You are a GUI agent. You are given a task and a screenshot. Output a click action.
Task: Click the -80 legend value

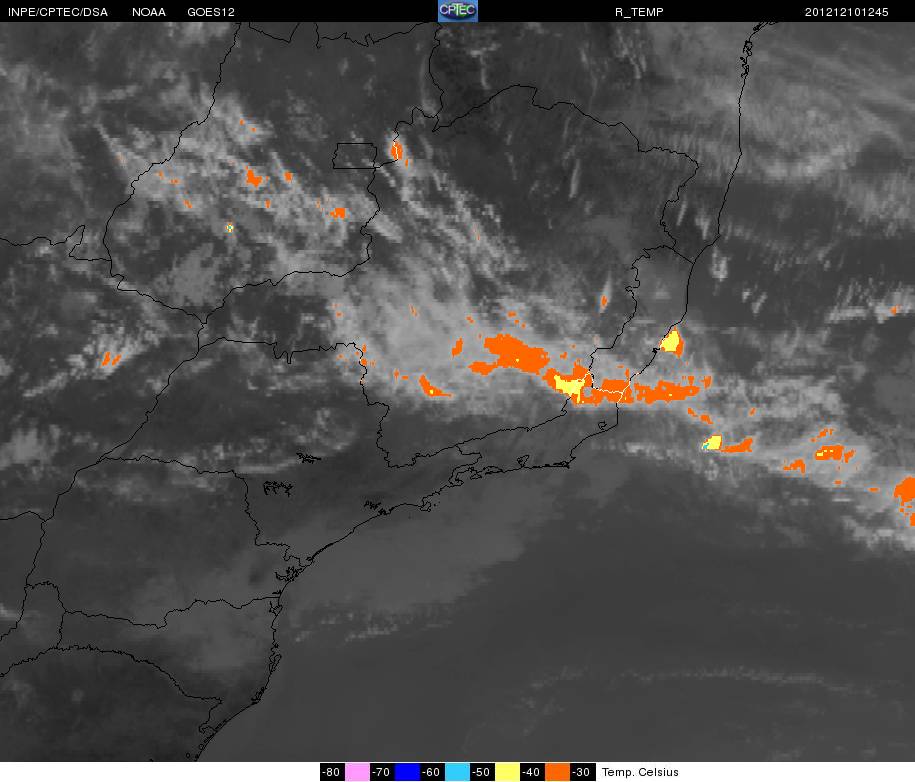click(332, 772)
